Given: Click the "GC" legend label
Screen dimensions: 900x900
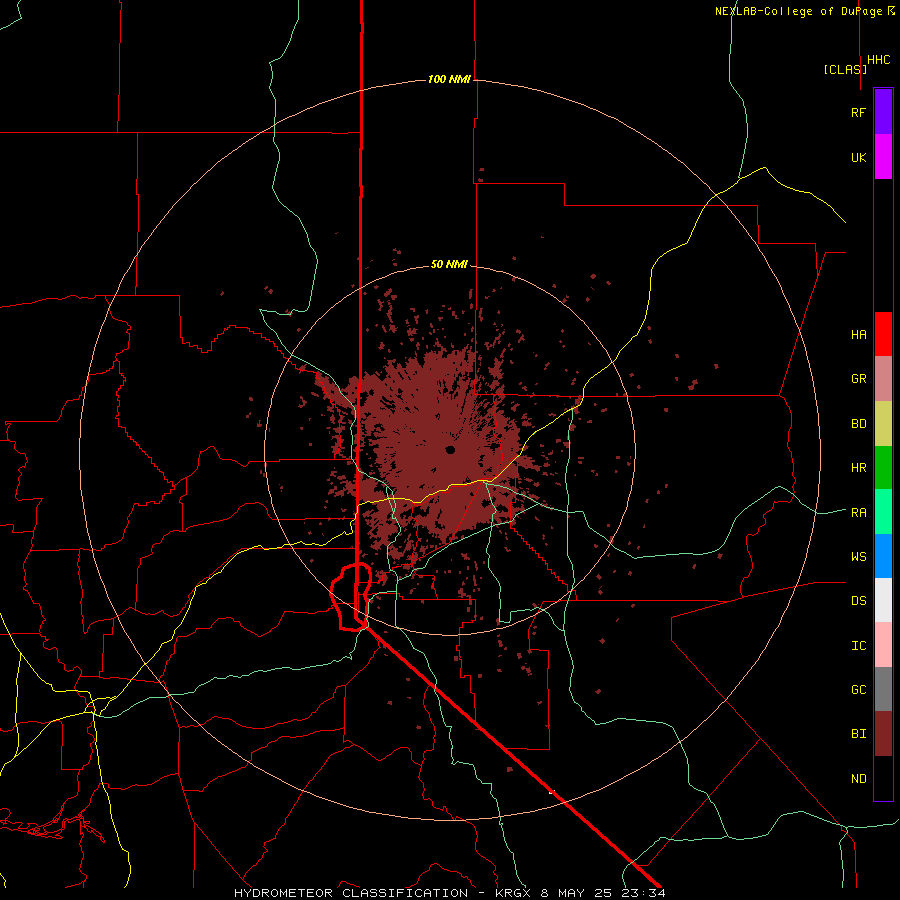Looking at the screenshot, I should click(x=858, y=689).
